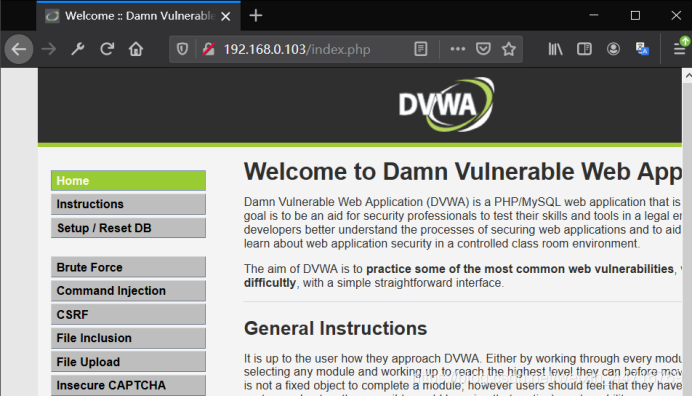The image size is (693, 396).
Task: Open the CSRF module
Action: pyautogui.click(x=128, y=315)
